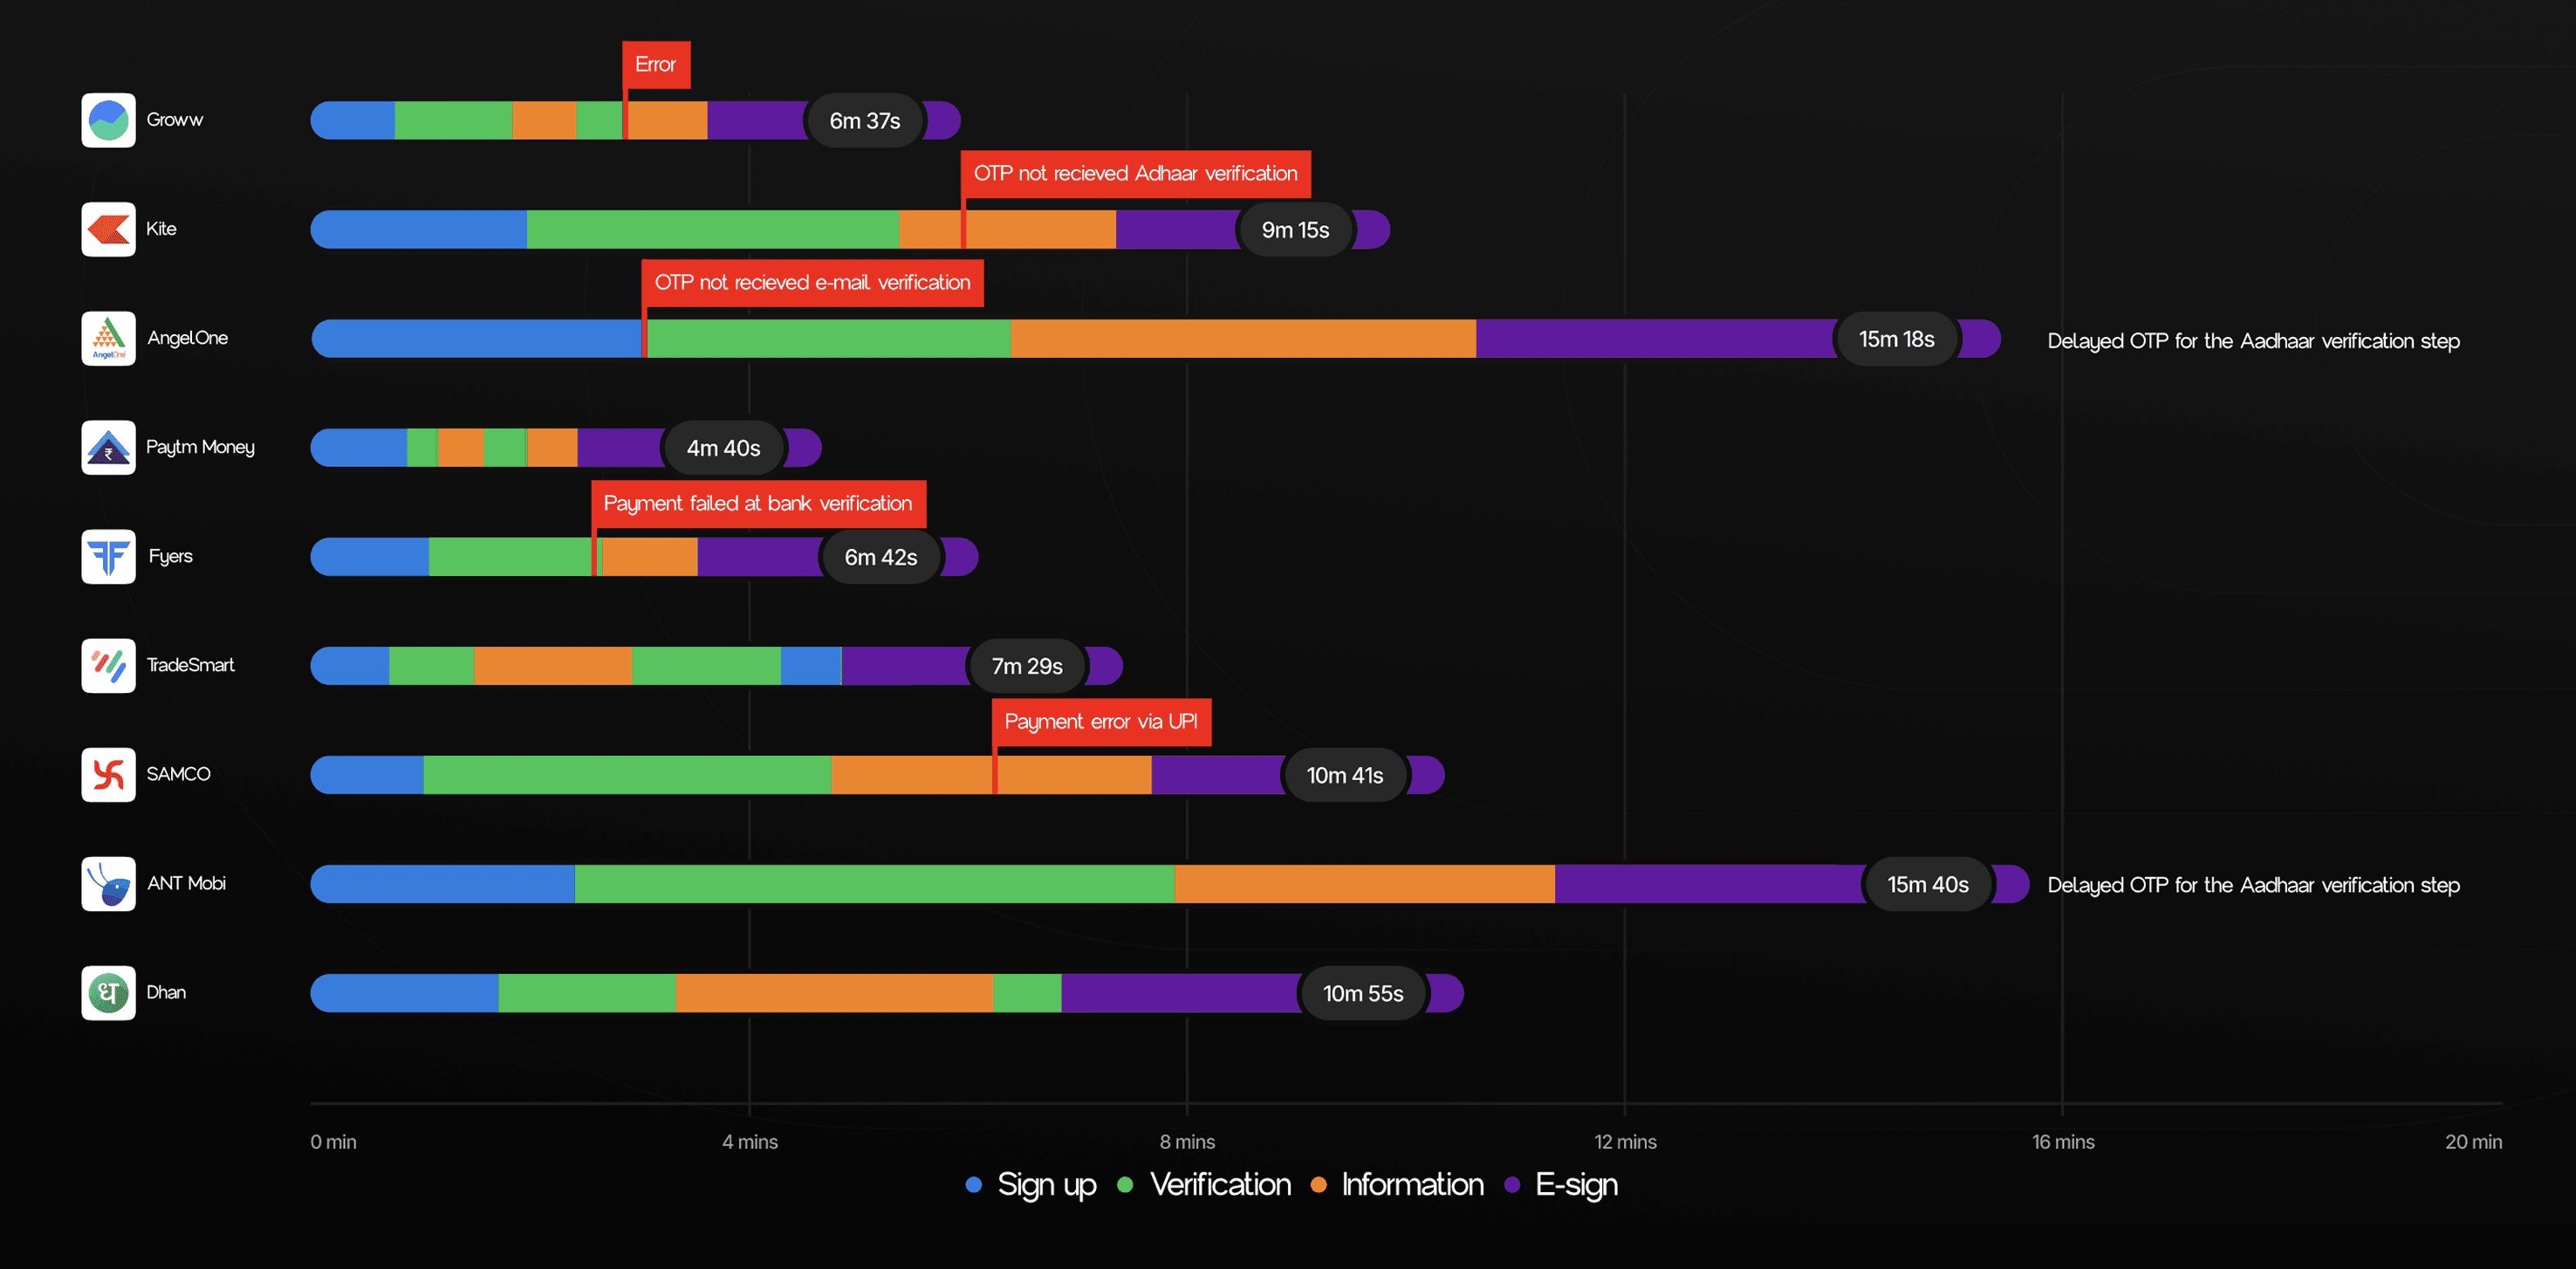Click SAMCO's green Verification bar segment

(x=627, y=774)
